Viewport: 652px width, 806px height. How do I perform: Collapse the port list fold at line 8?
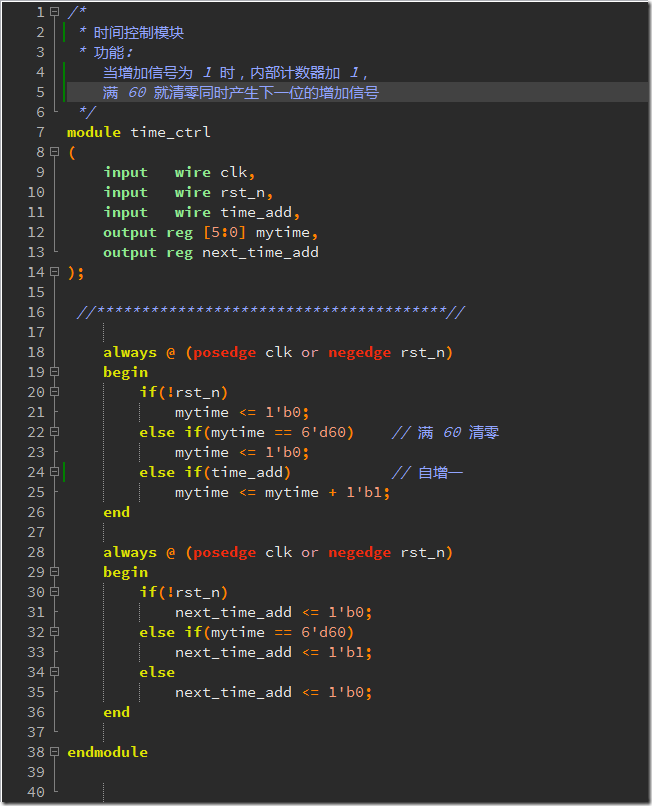tap(55, 152)
